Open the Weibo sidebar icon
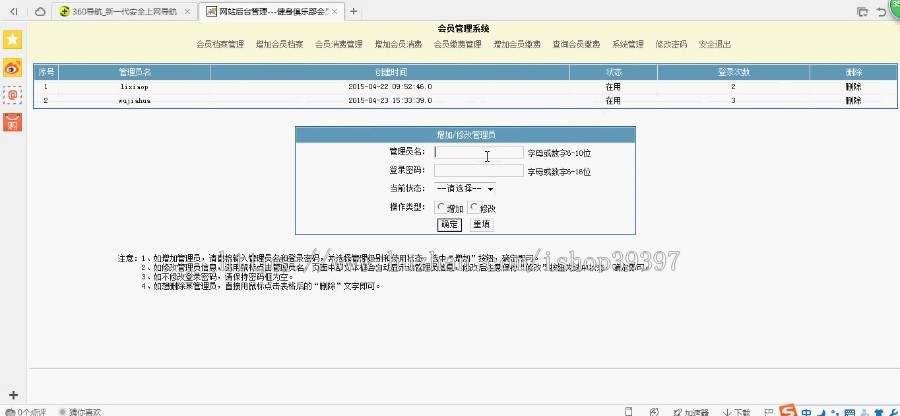 (13, 67)
